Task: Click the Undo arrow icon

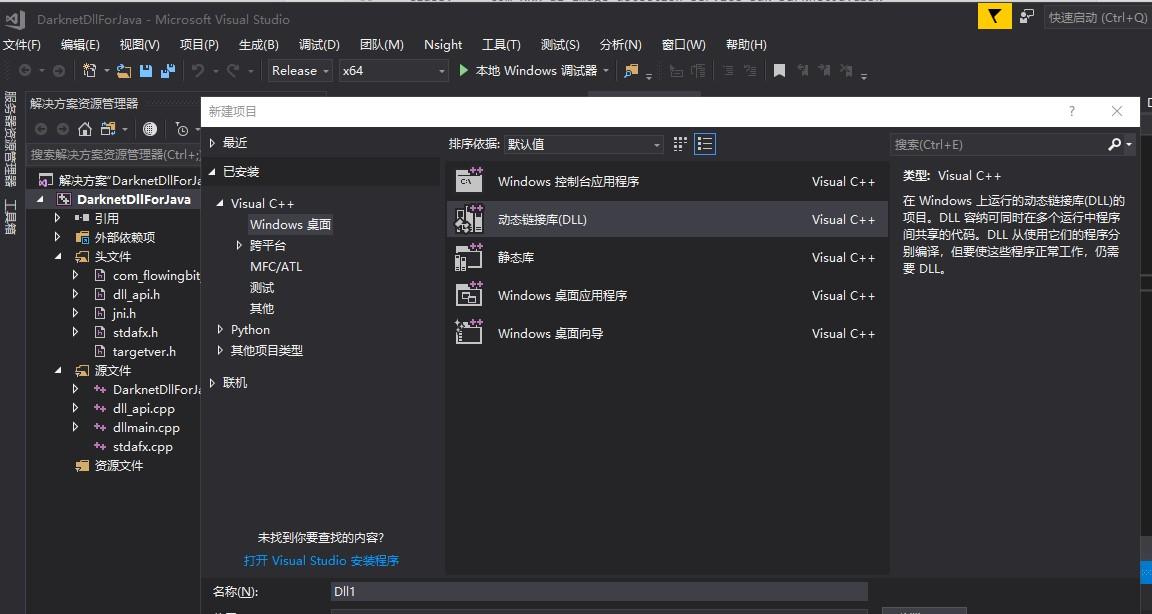Action: pos(198,71)
